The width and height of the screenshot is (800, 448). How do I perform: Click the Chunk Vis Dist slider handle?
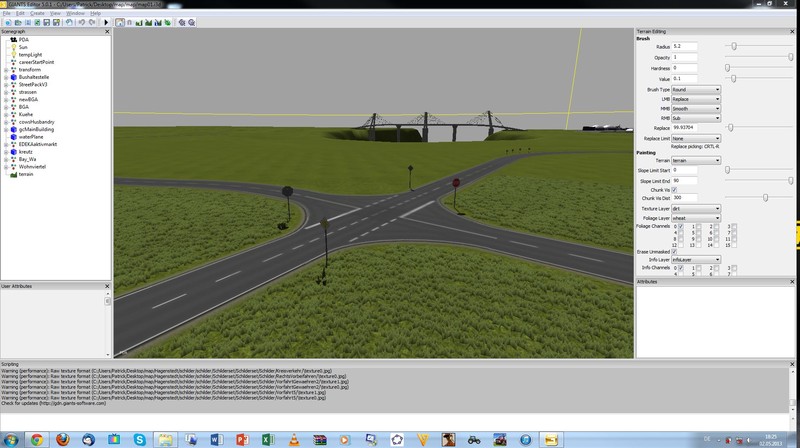pos(765,197)
